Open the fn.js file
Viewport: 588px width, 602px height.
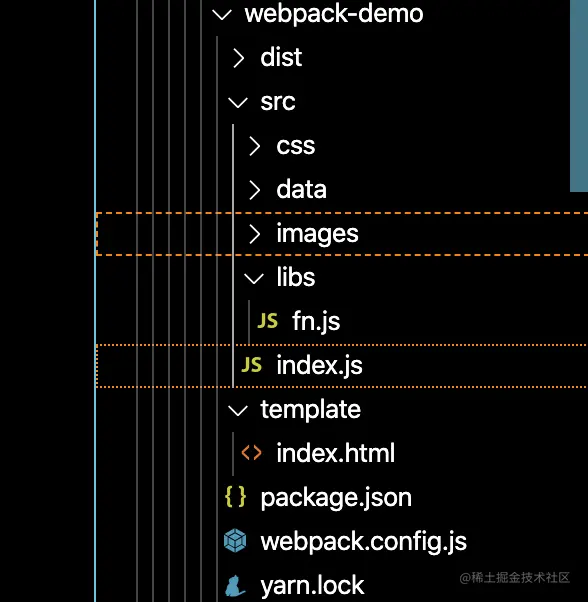(316, 321)
